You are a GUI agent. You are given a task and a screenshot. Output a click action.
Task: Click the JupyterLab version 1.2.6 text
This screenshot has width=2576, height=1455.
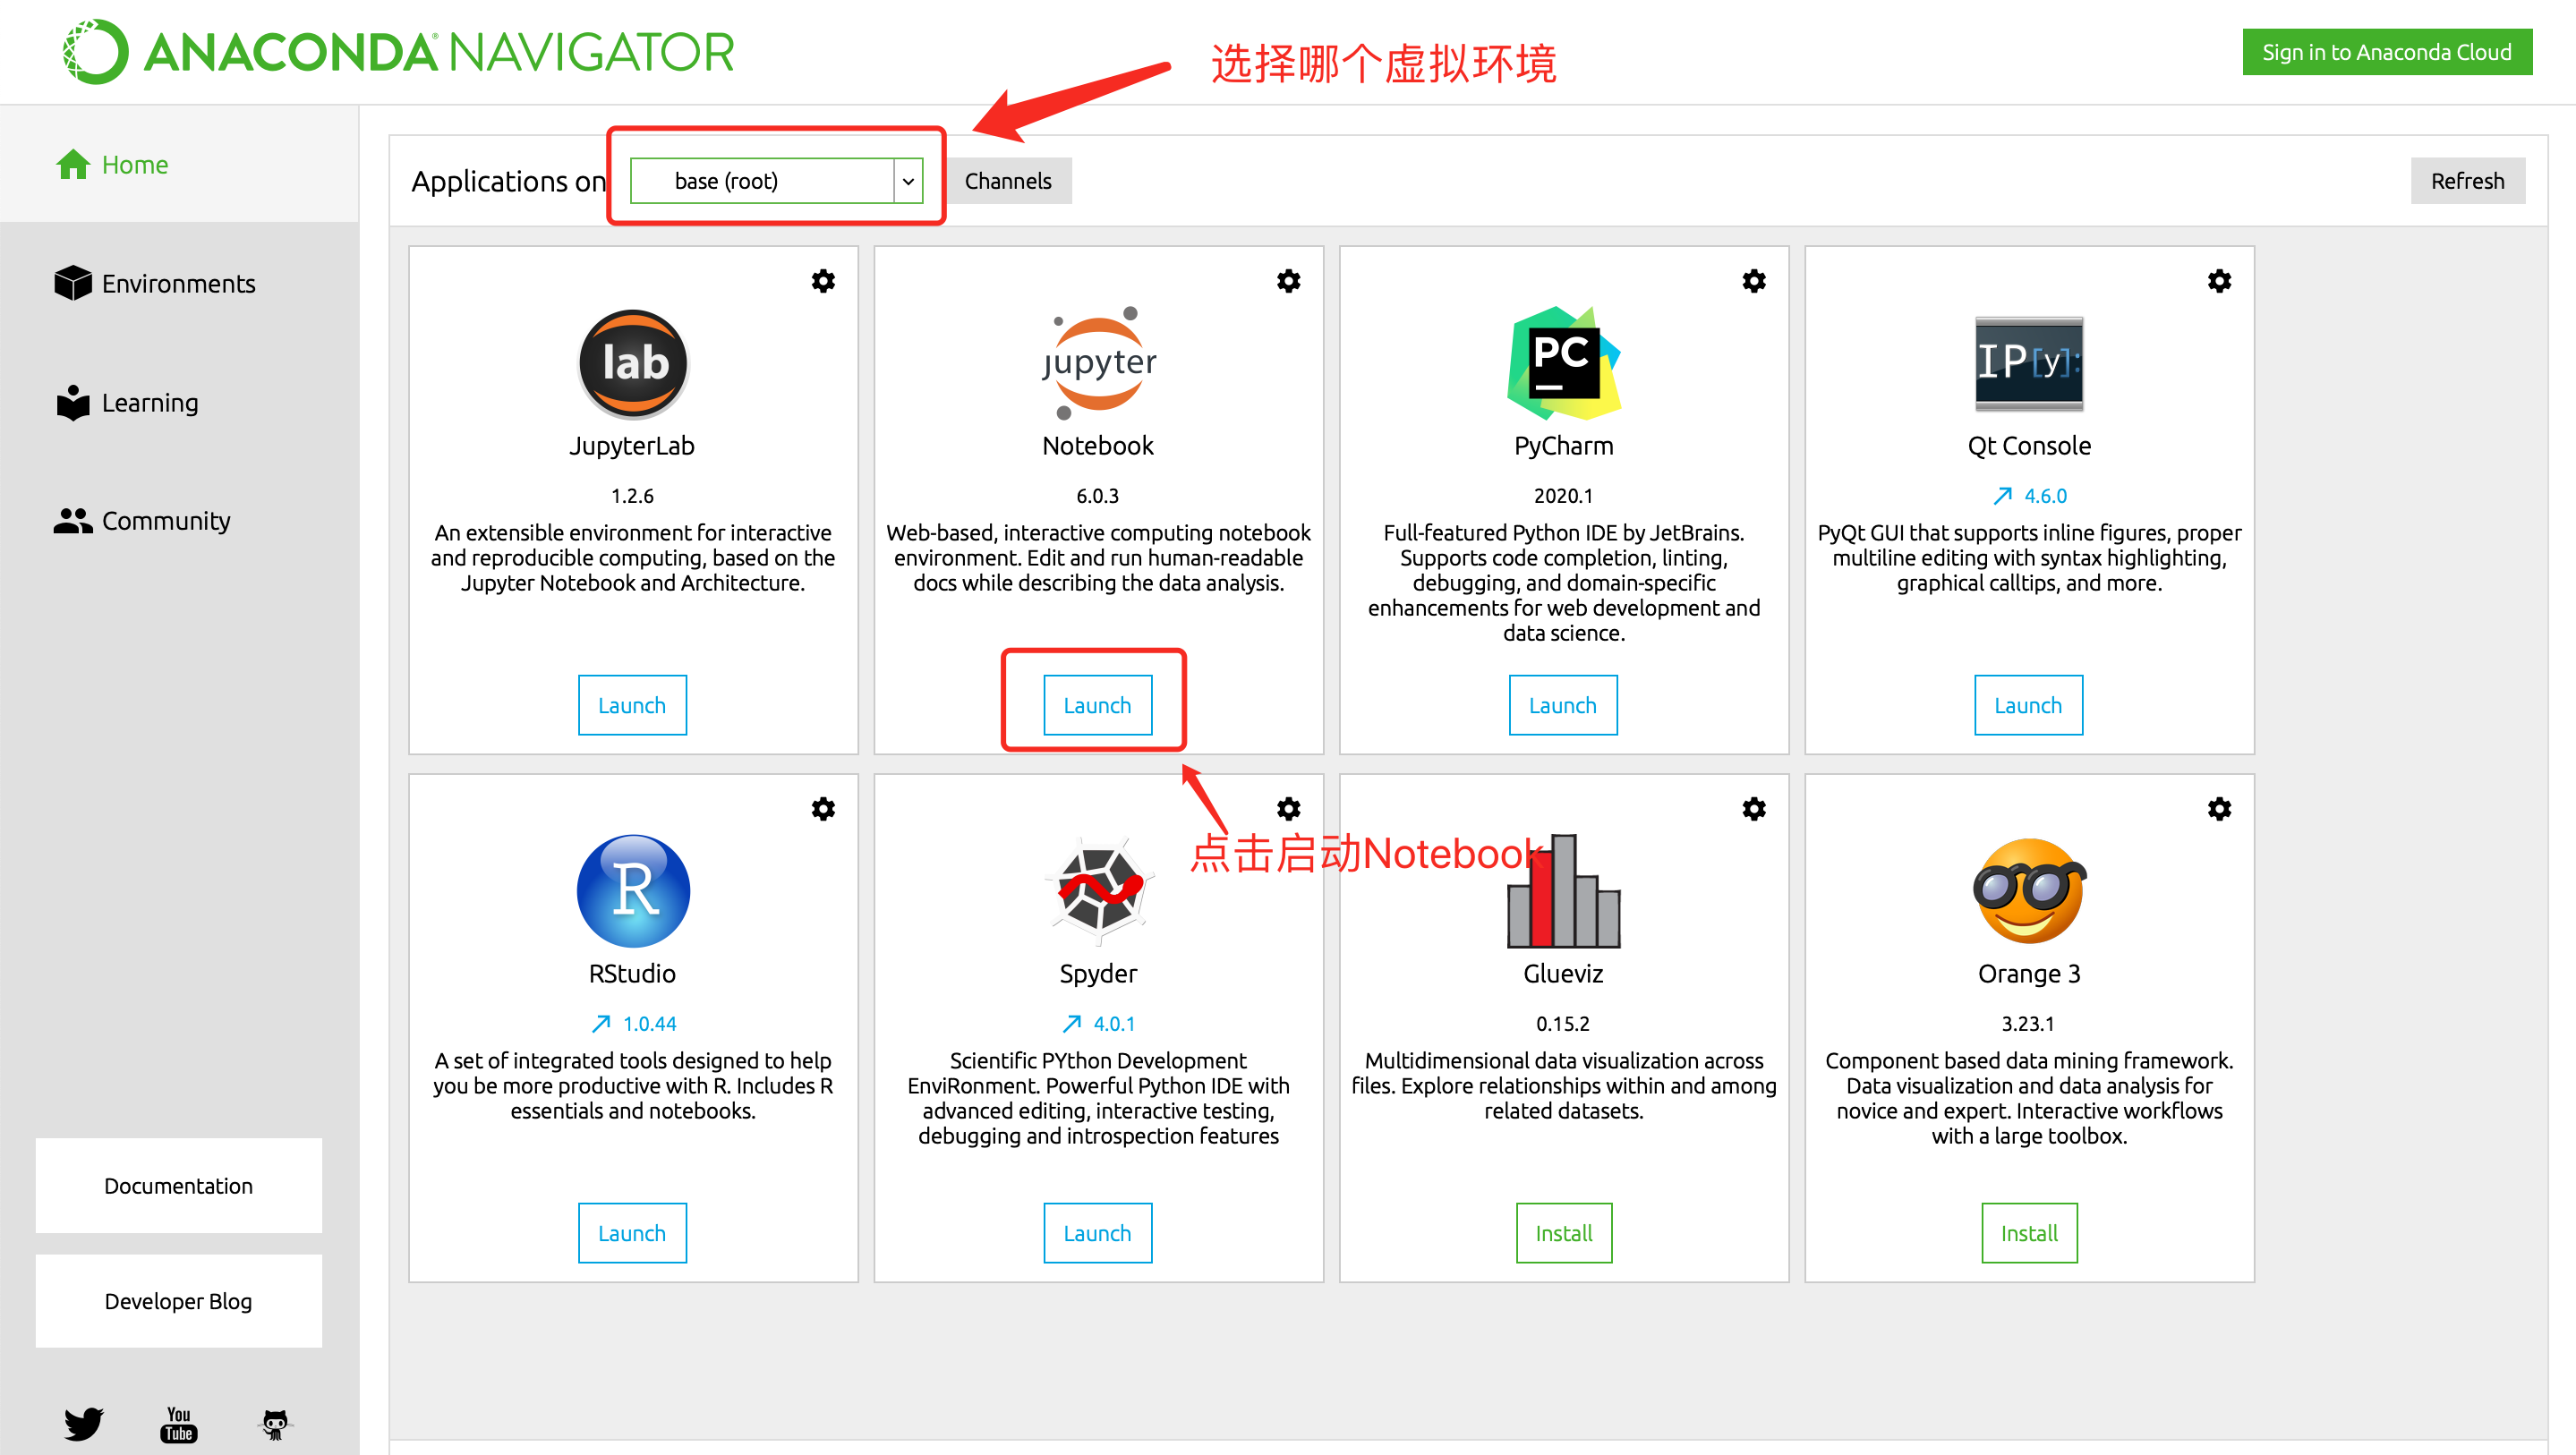(633, 496)
